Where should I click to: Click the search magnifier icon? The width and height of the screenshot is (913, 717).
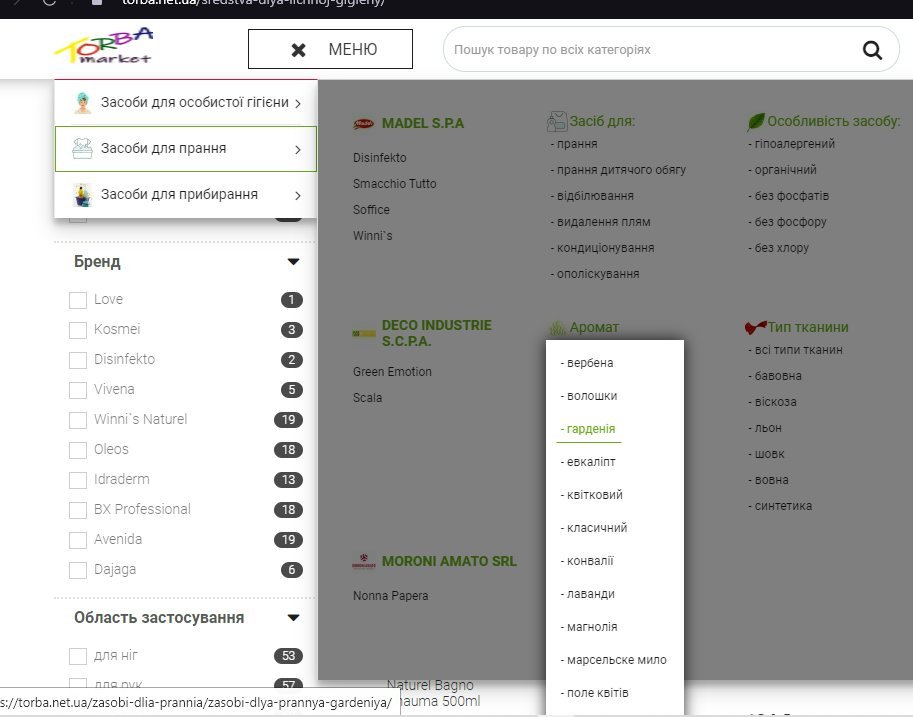tap(872, 50)
